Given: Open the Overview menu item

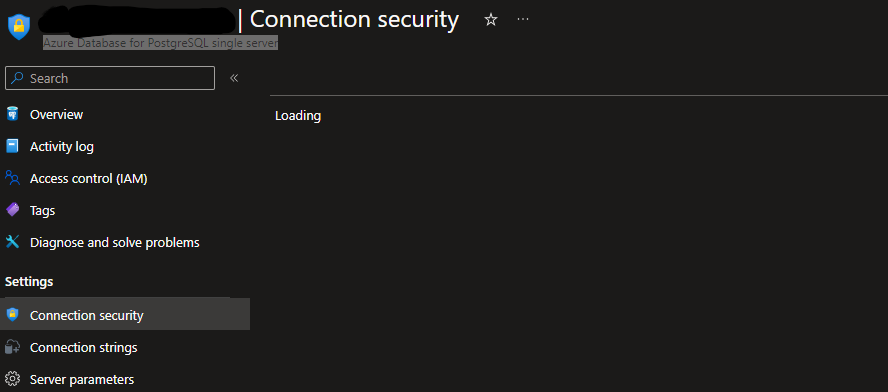Looking at the screenshot, I should coord(56,114).
